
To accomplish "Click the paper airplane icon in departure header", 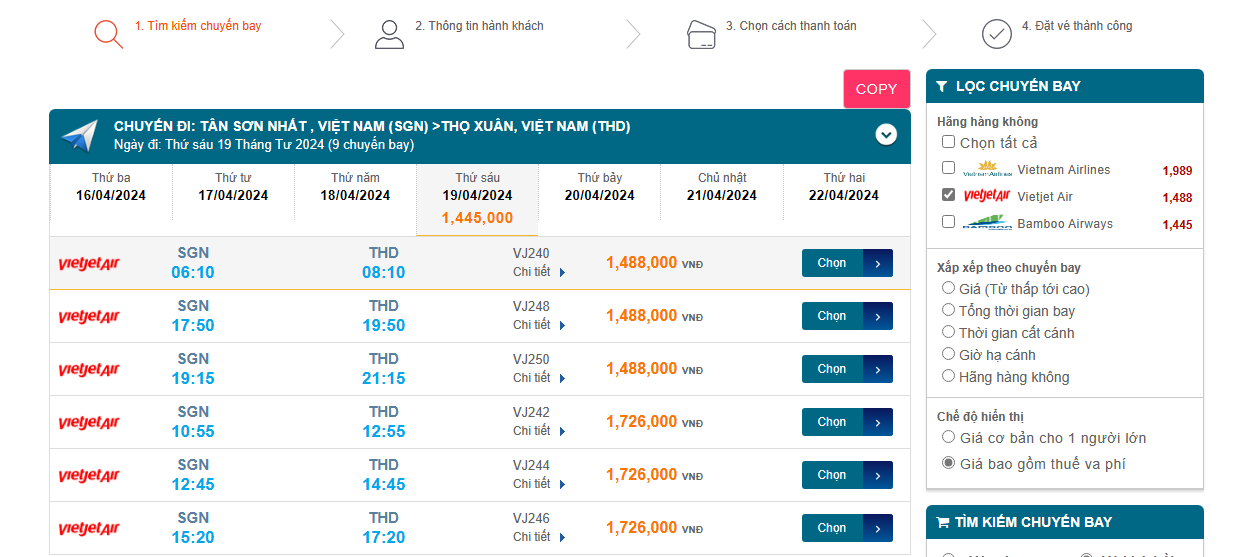I will click(x=80, y=136).
